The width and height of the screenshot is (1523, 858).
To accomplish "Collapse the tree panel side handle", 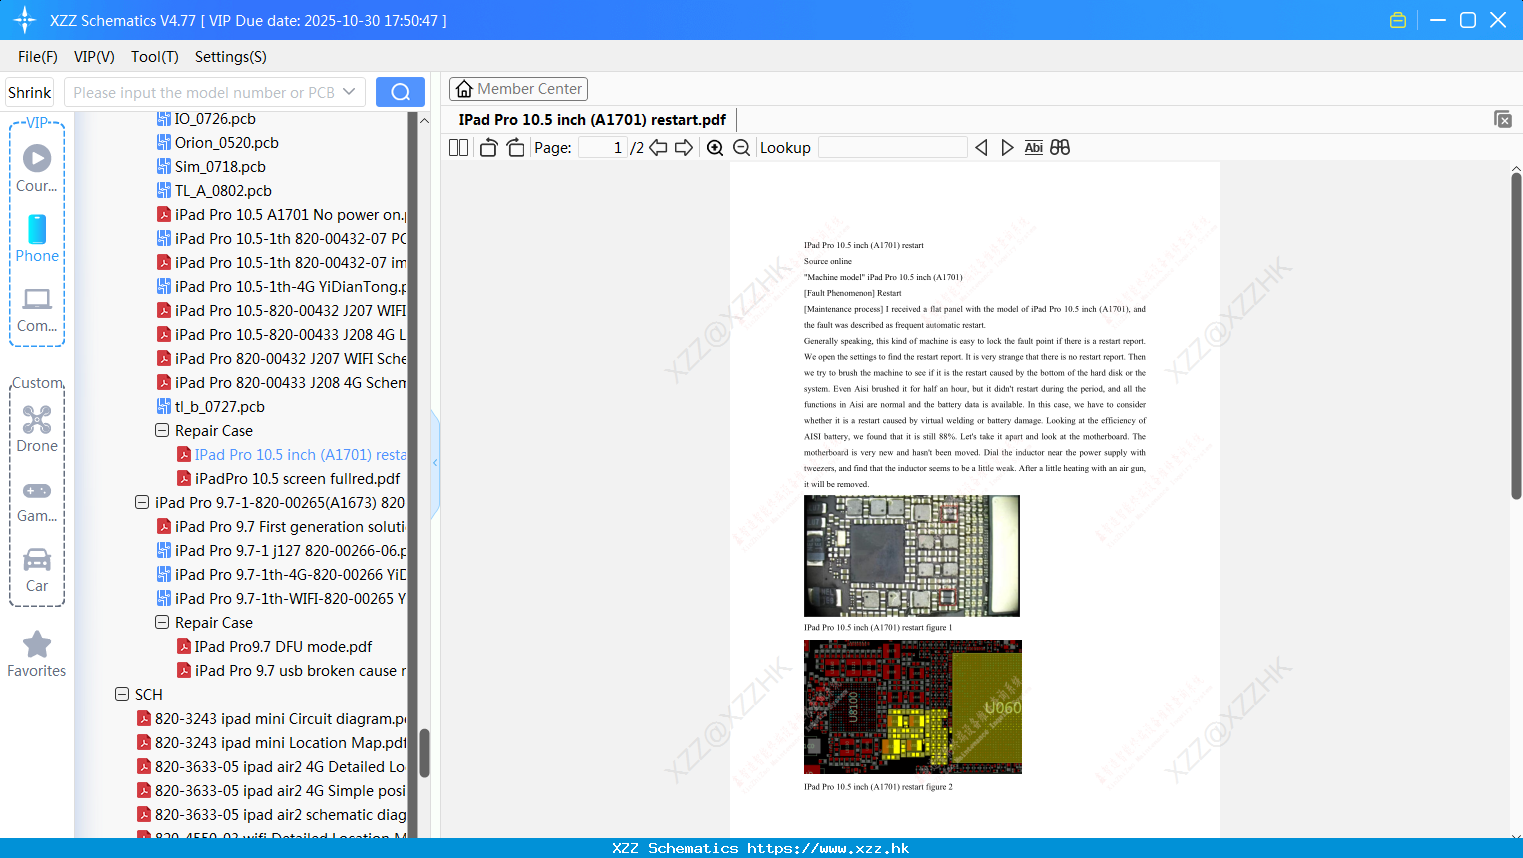I will [435, 463].
